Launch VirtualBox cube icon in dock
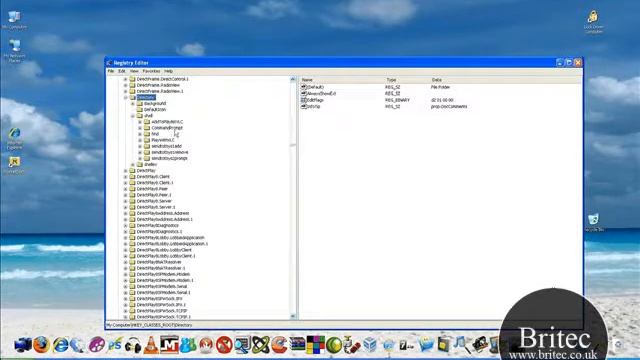 pos(370,345)
